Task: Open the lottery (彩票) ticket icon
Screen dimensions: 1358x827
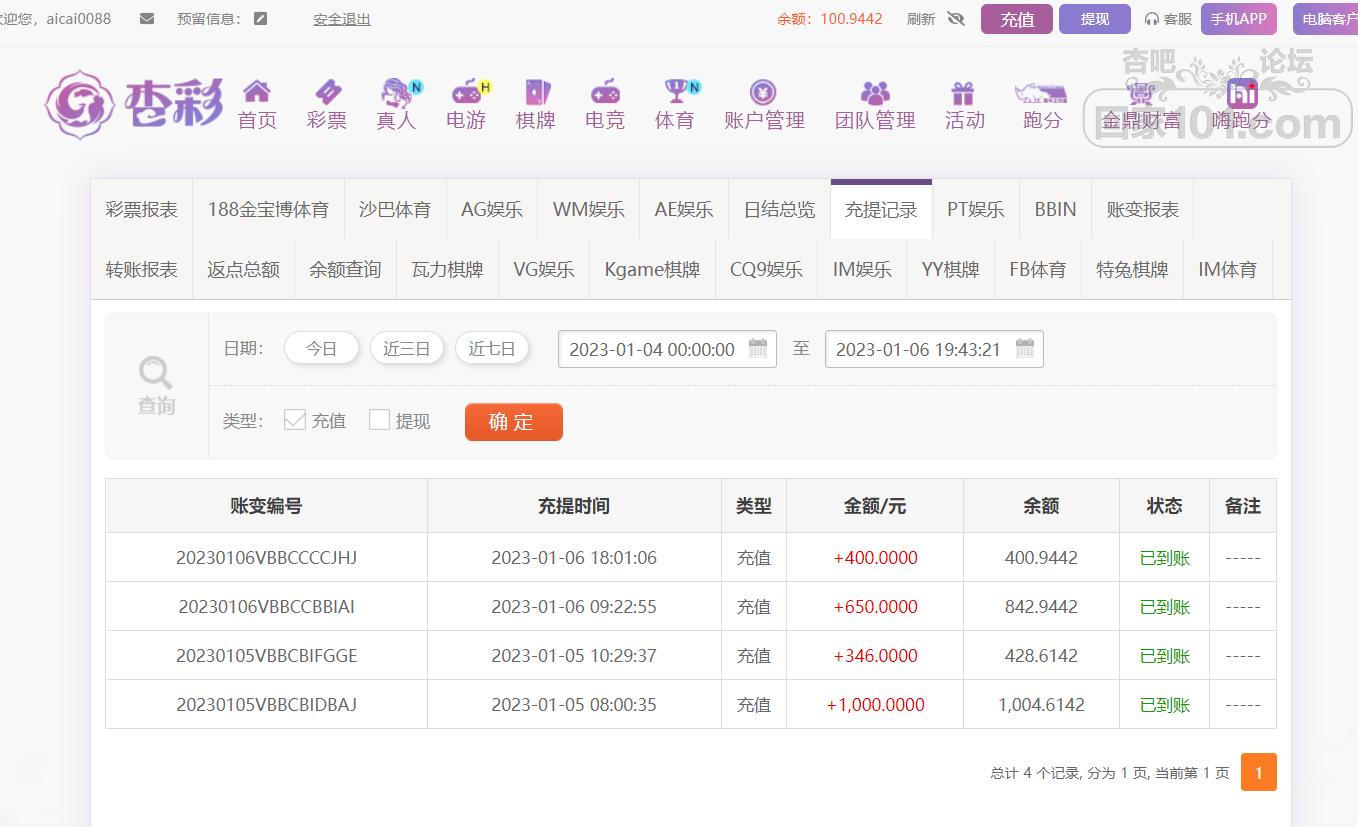Action: [x=327, y=92]
